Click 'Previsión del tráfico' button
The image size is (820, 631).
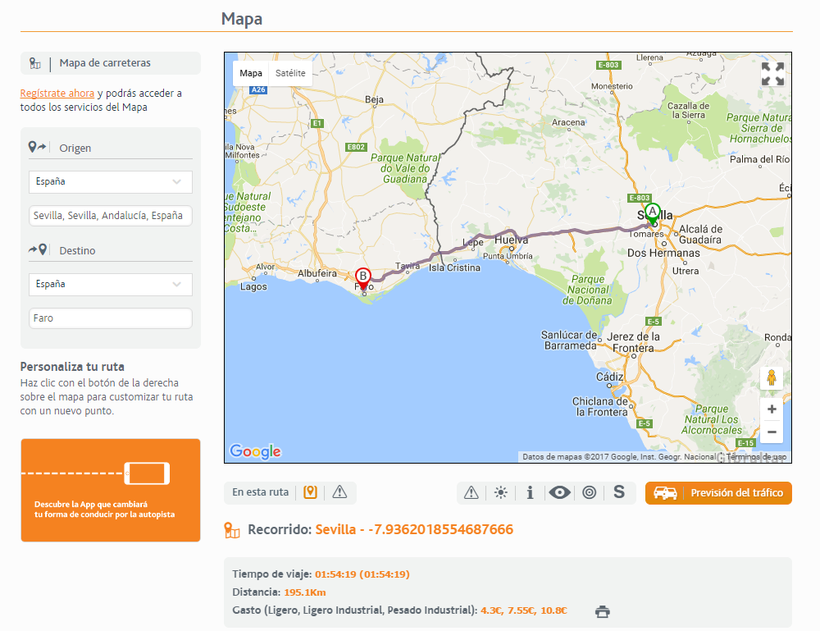pos(718,493)
